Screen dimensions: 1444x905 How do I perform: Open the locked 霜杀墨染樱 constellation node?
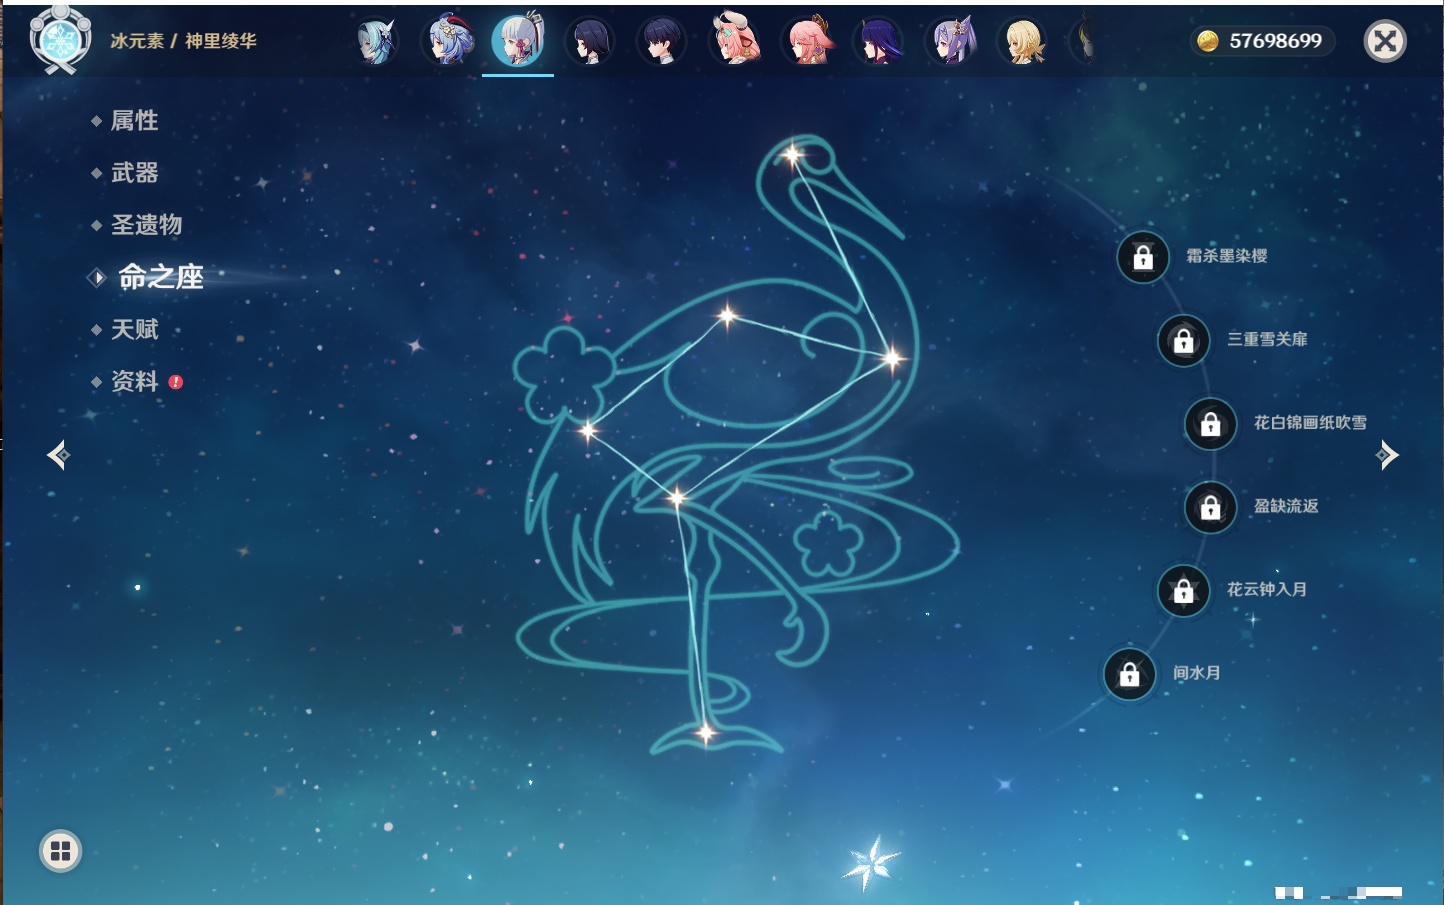pos(1143,258)
